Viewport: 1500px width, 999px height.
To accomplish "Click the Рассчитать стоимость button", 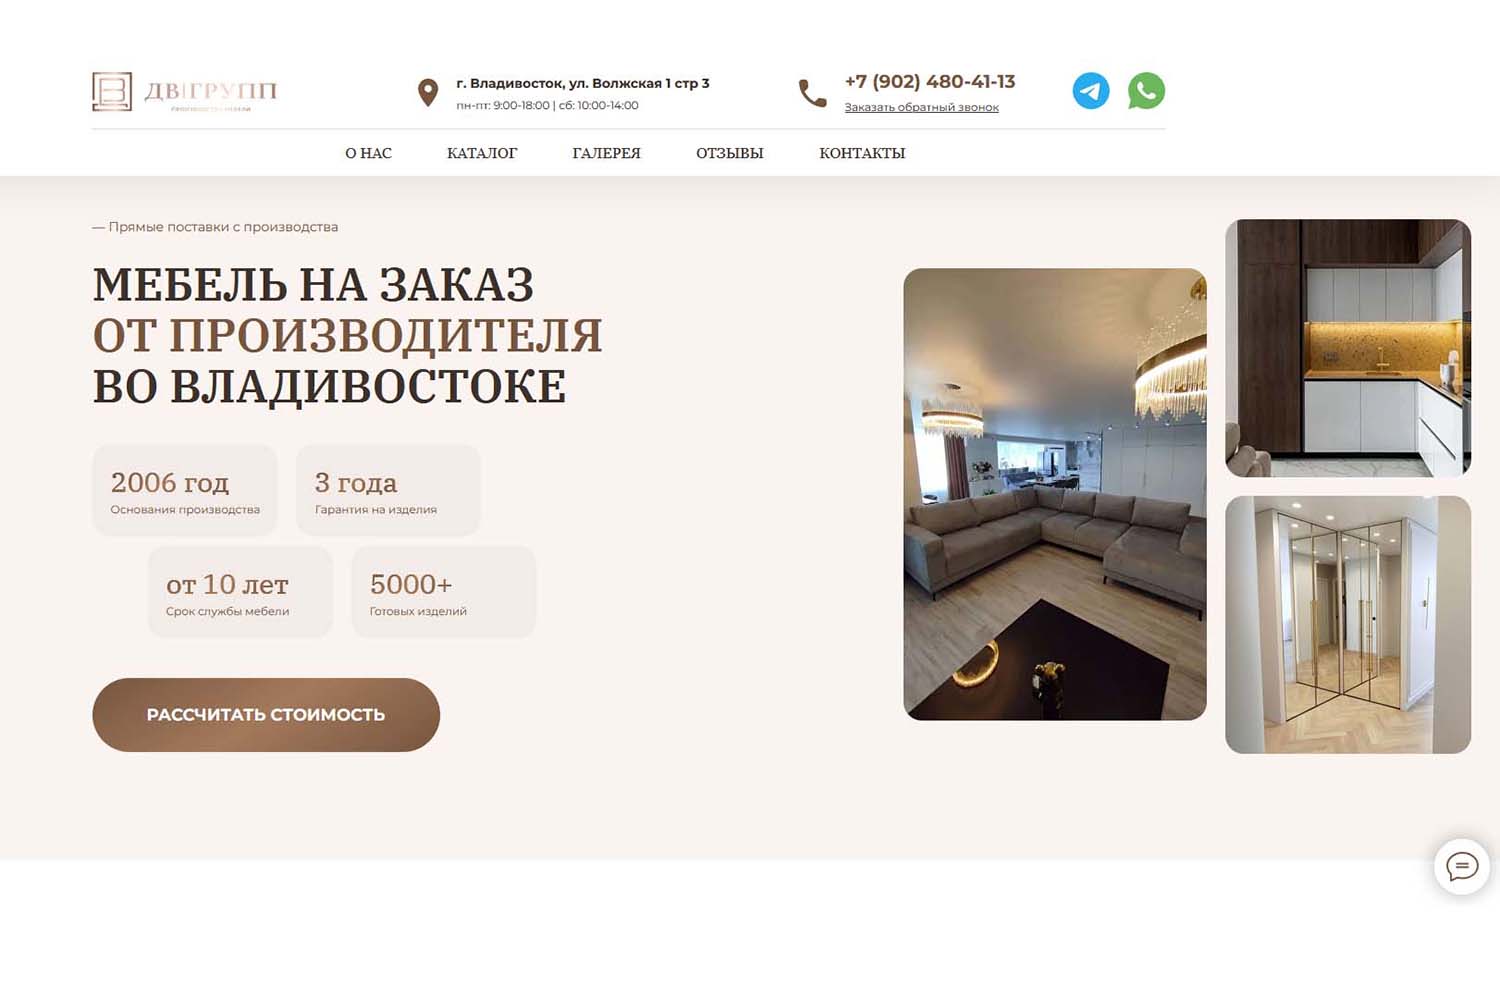I will click(266, 715).
